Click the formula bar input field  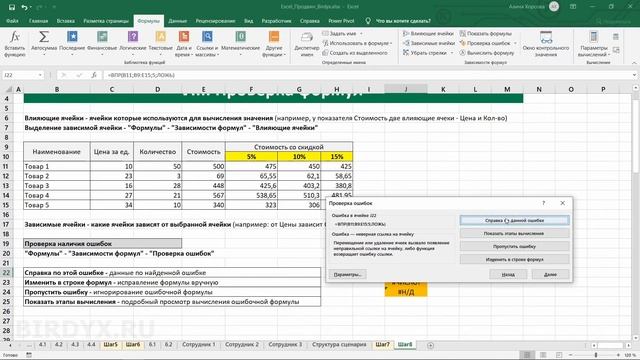tap(367, 75)
